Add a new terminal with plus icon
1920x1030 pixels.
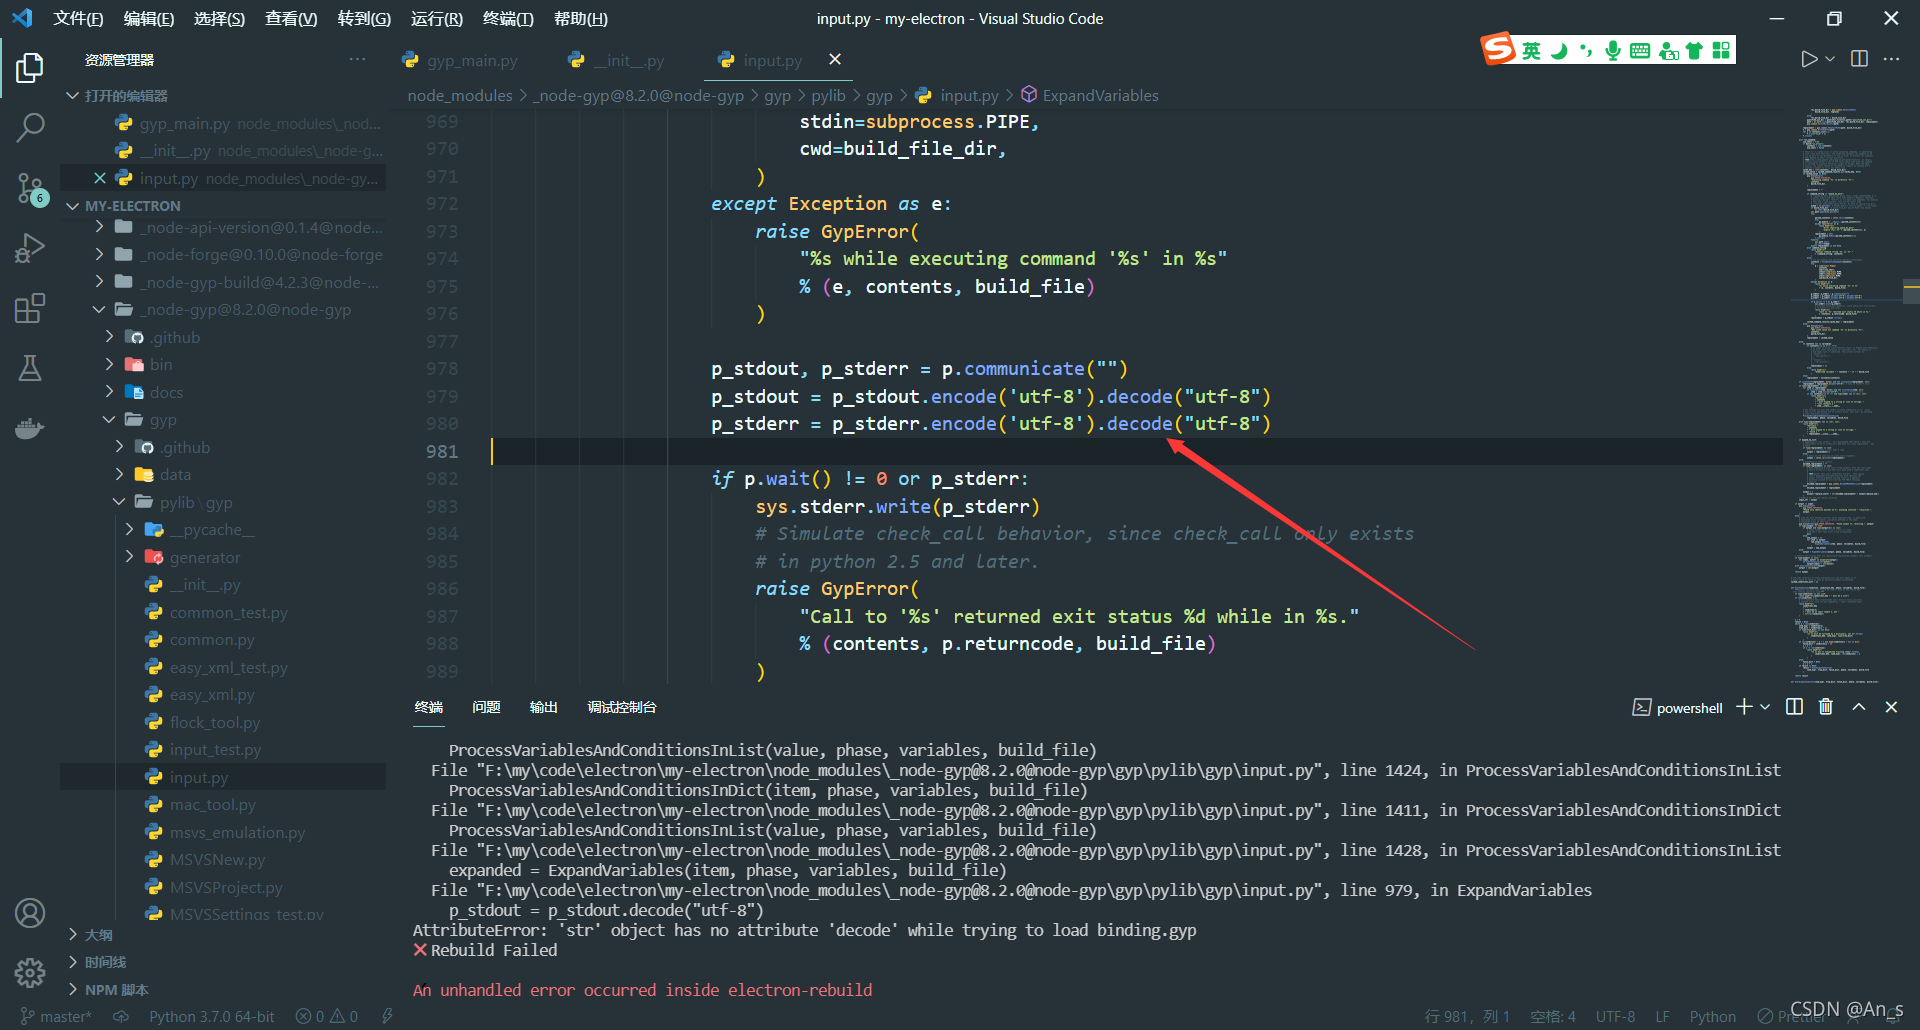1744,707
